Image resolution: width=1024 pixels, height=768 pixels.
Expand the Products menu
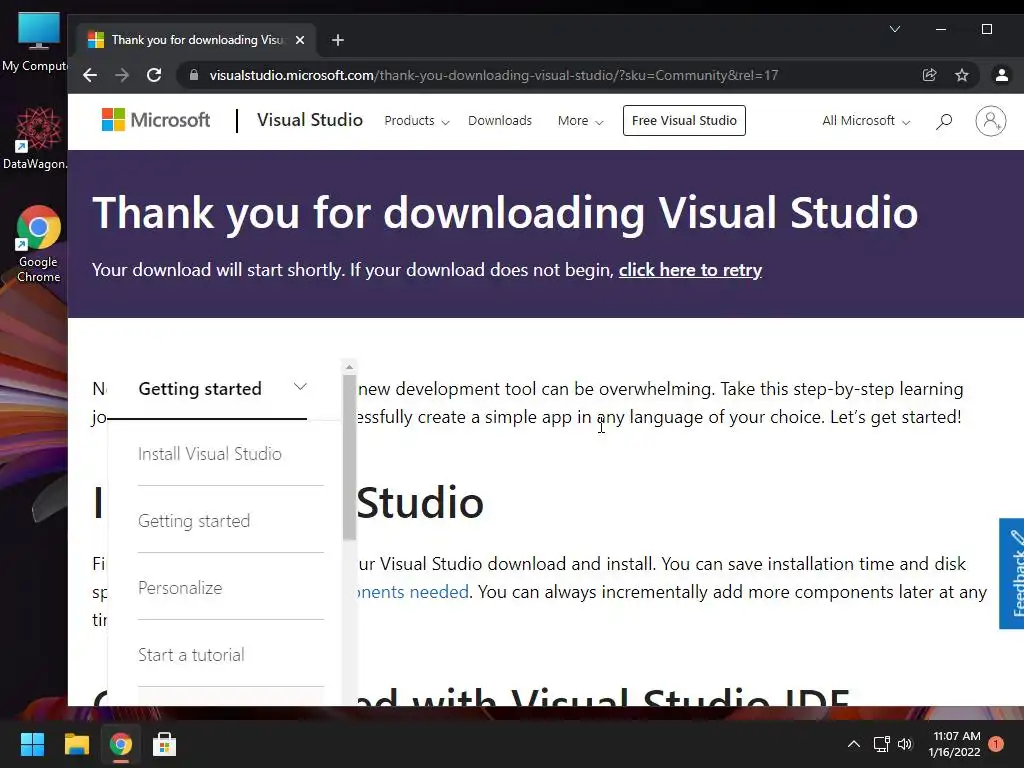[x=417, y=121]
